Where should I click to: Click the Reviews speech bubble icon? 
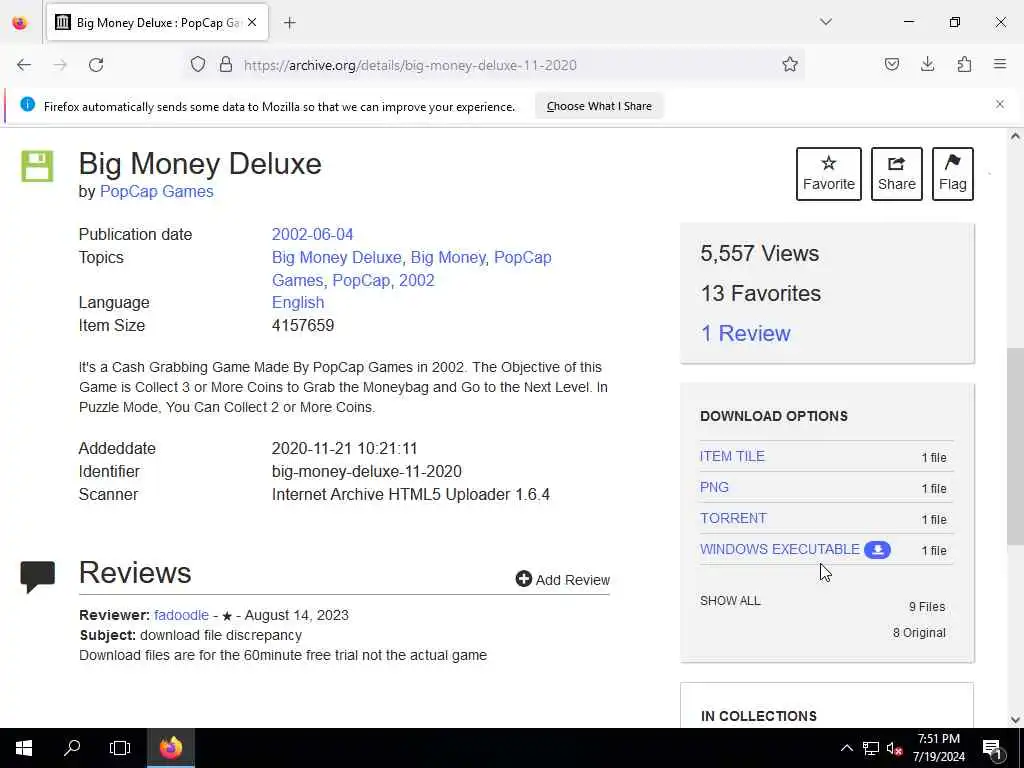click(x=38, y=577)
